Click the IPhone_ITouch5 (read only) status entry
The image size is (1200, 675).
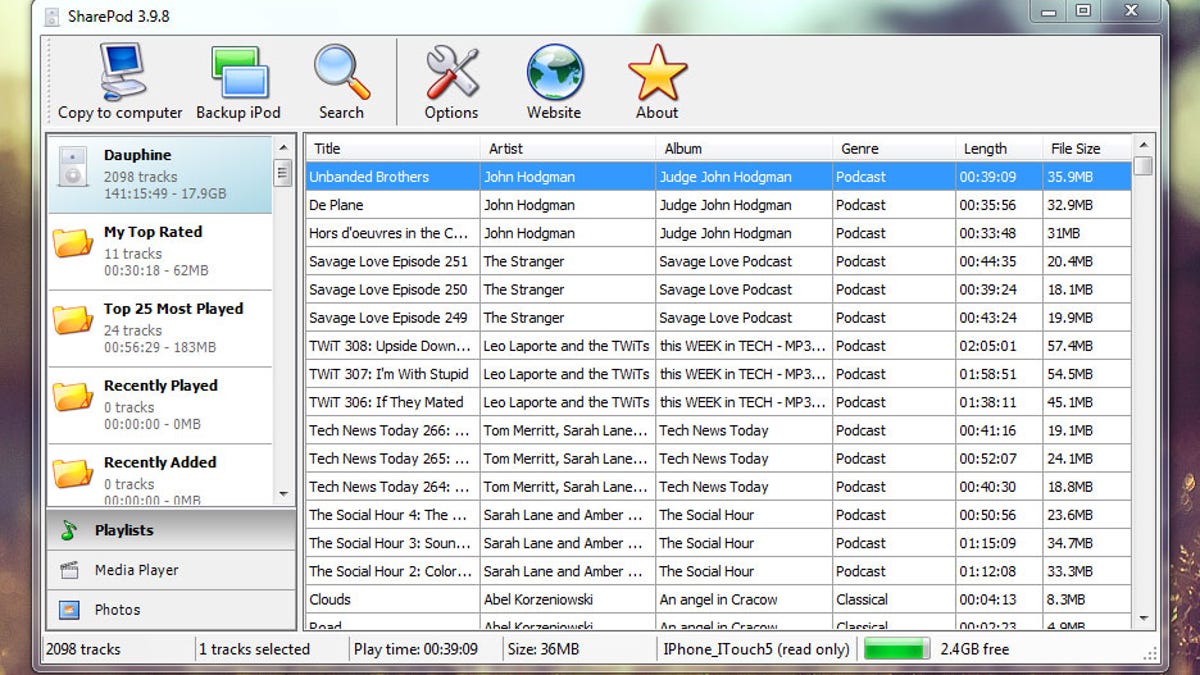click(x=756, y=649)
